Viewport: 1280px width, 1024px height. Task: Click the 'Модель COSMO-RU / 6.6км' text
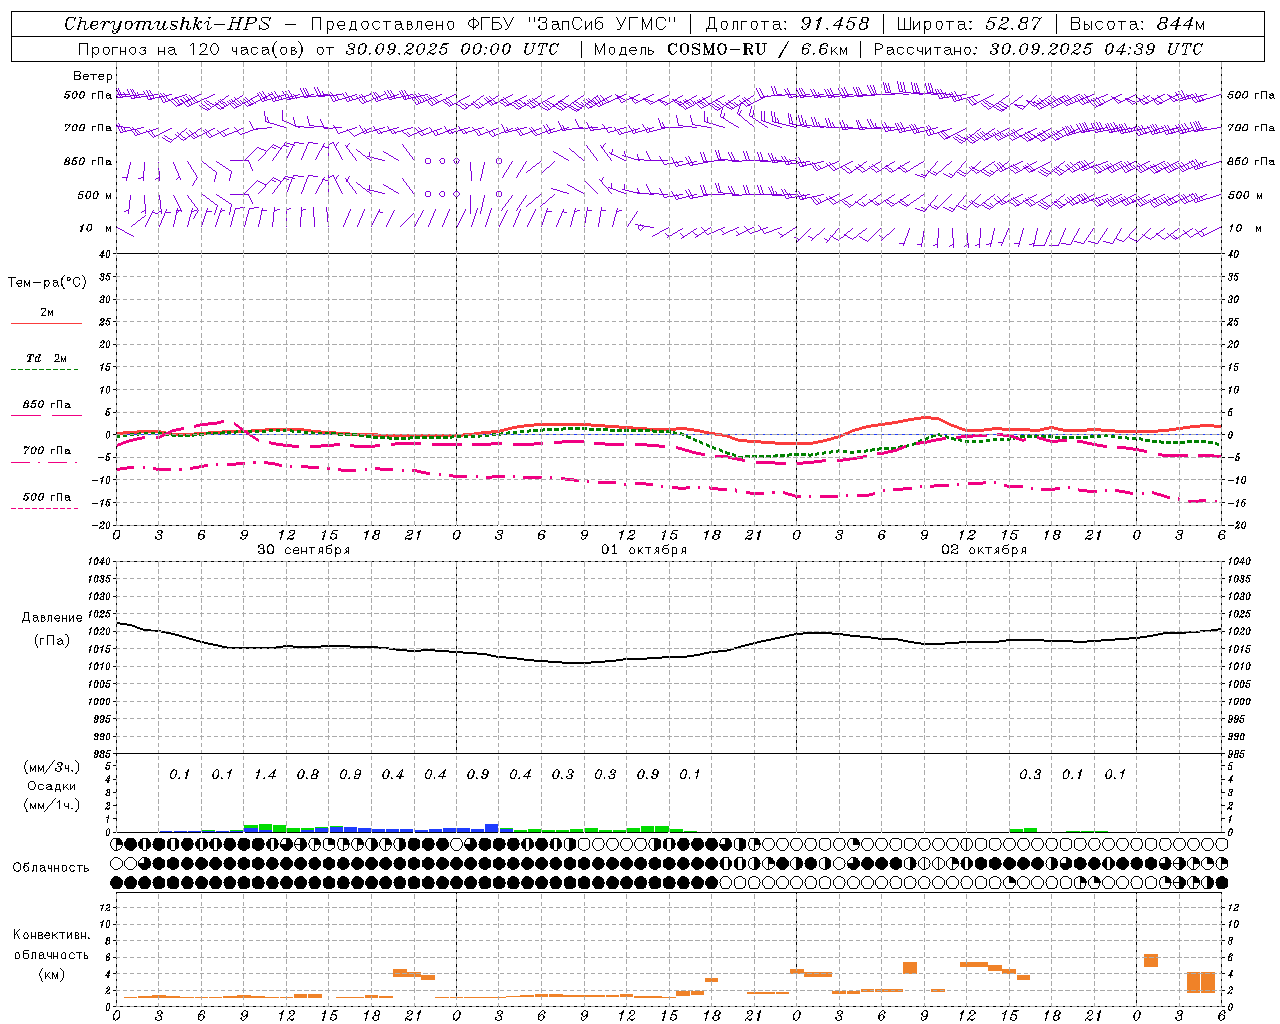pos(721,49)
